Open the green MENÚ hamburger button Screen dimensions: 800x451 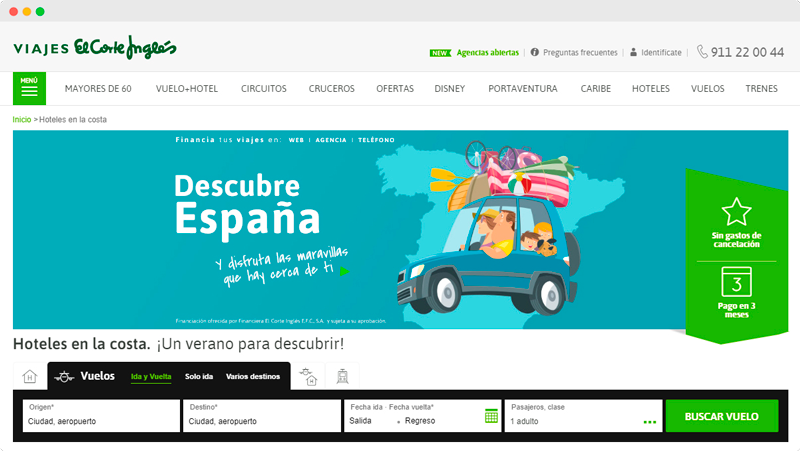click(29, 88)
